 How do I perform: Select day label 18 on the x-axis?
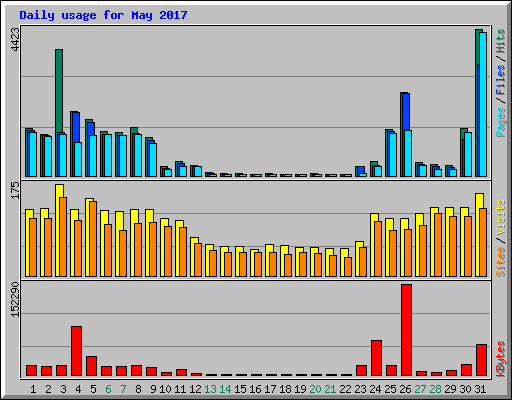pyautogui.click(x=285, y=389)
